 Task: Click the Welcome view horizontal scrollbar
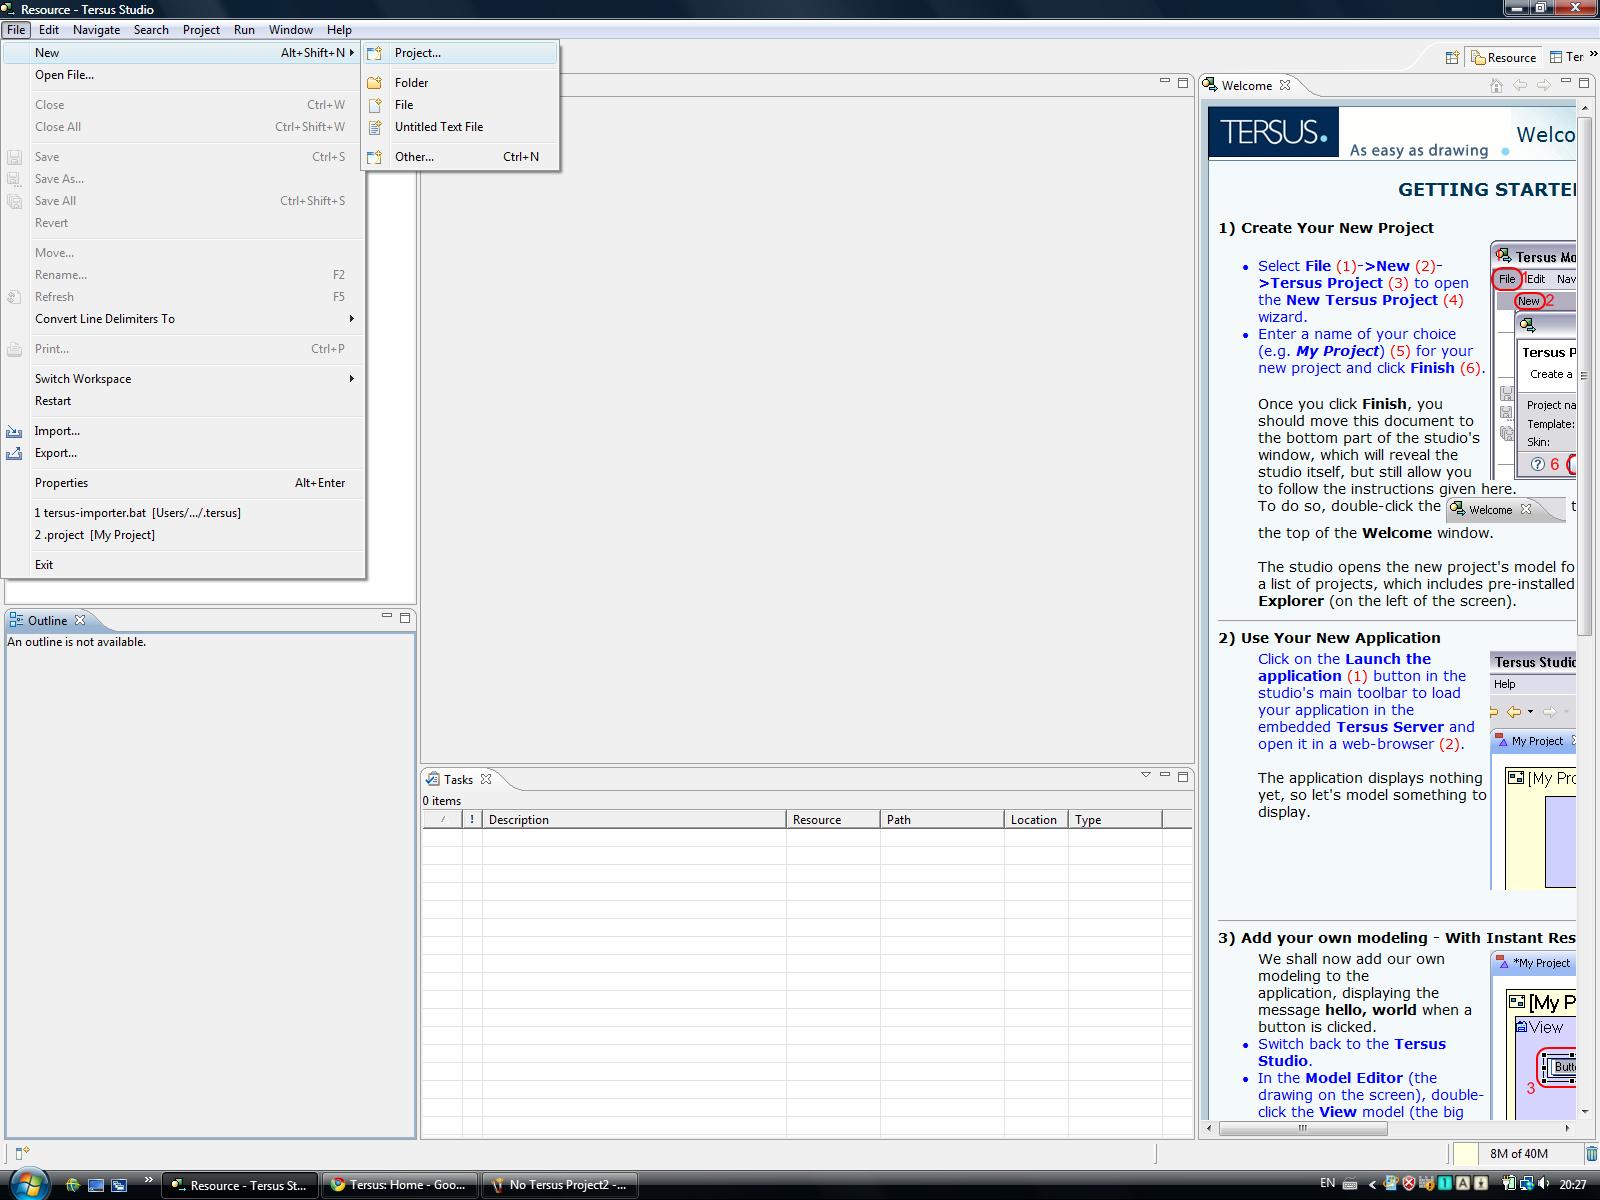pyautogui.click(x=1302, y=1128)
